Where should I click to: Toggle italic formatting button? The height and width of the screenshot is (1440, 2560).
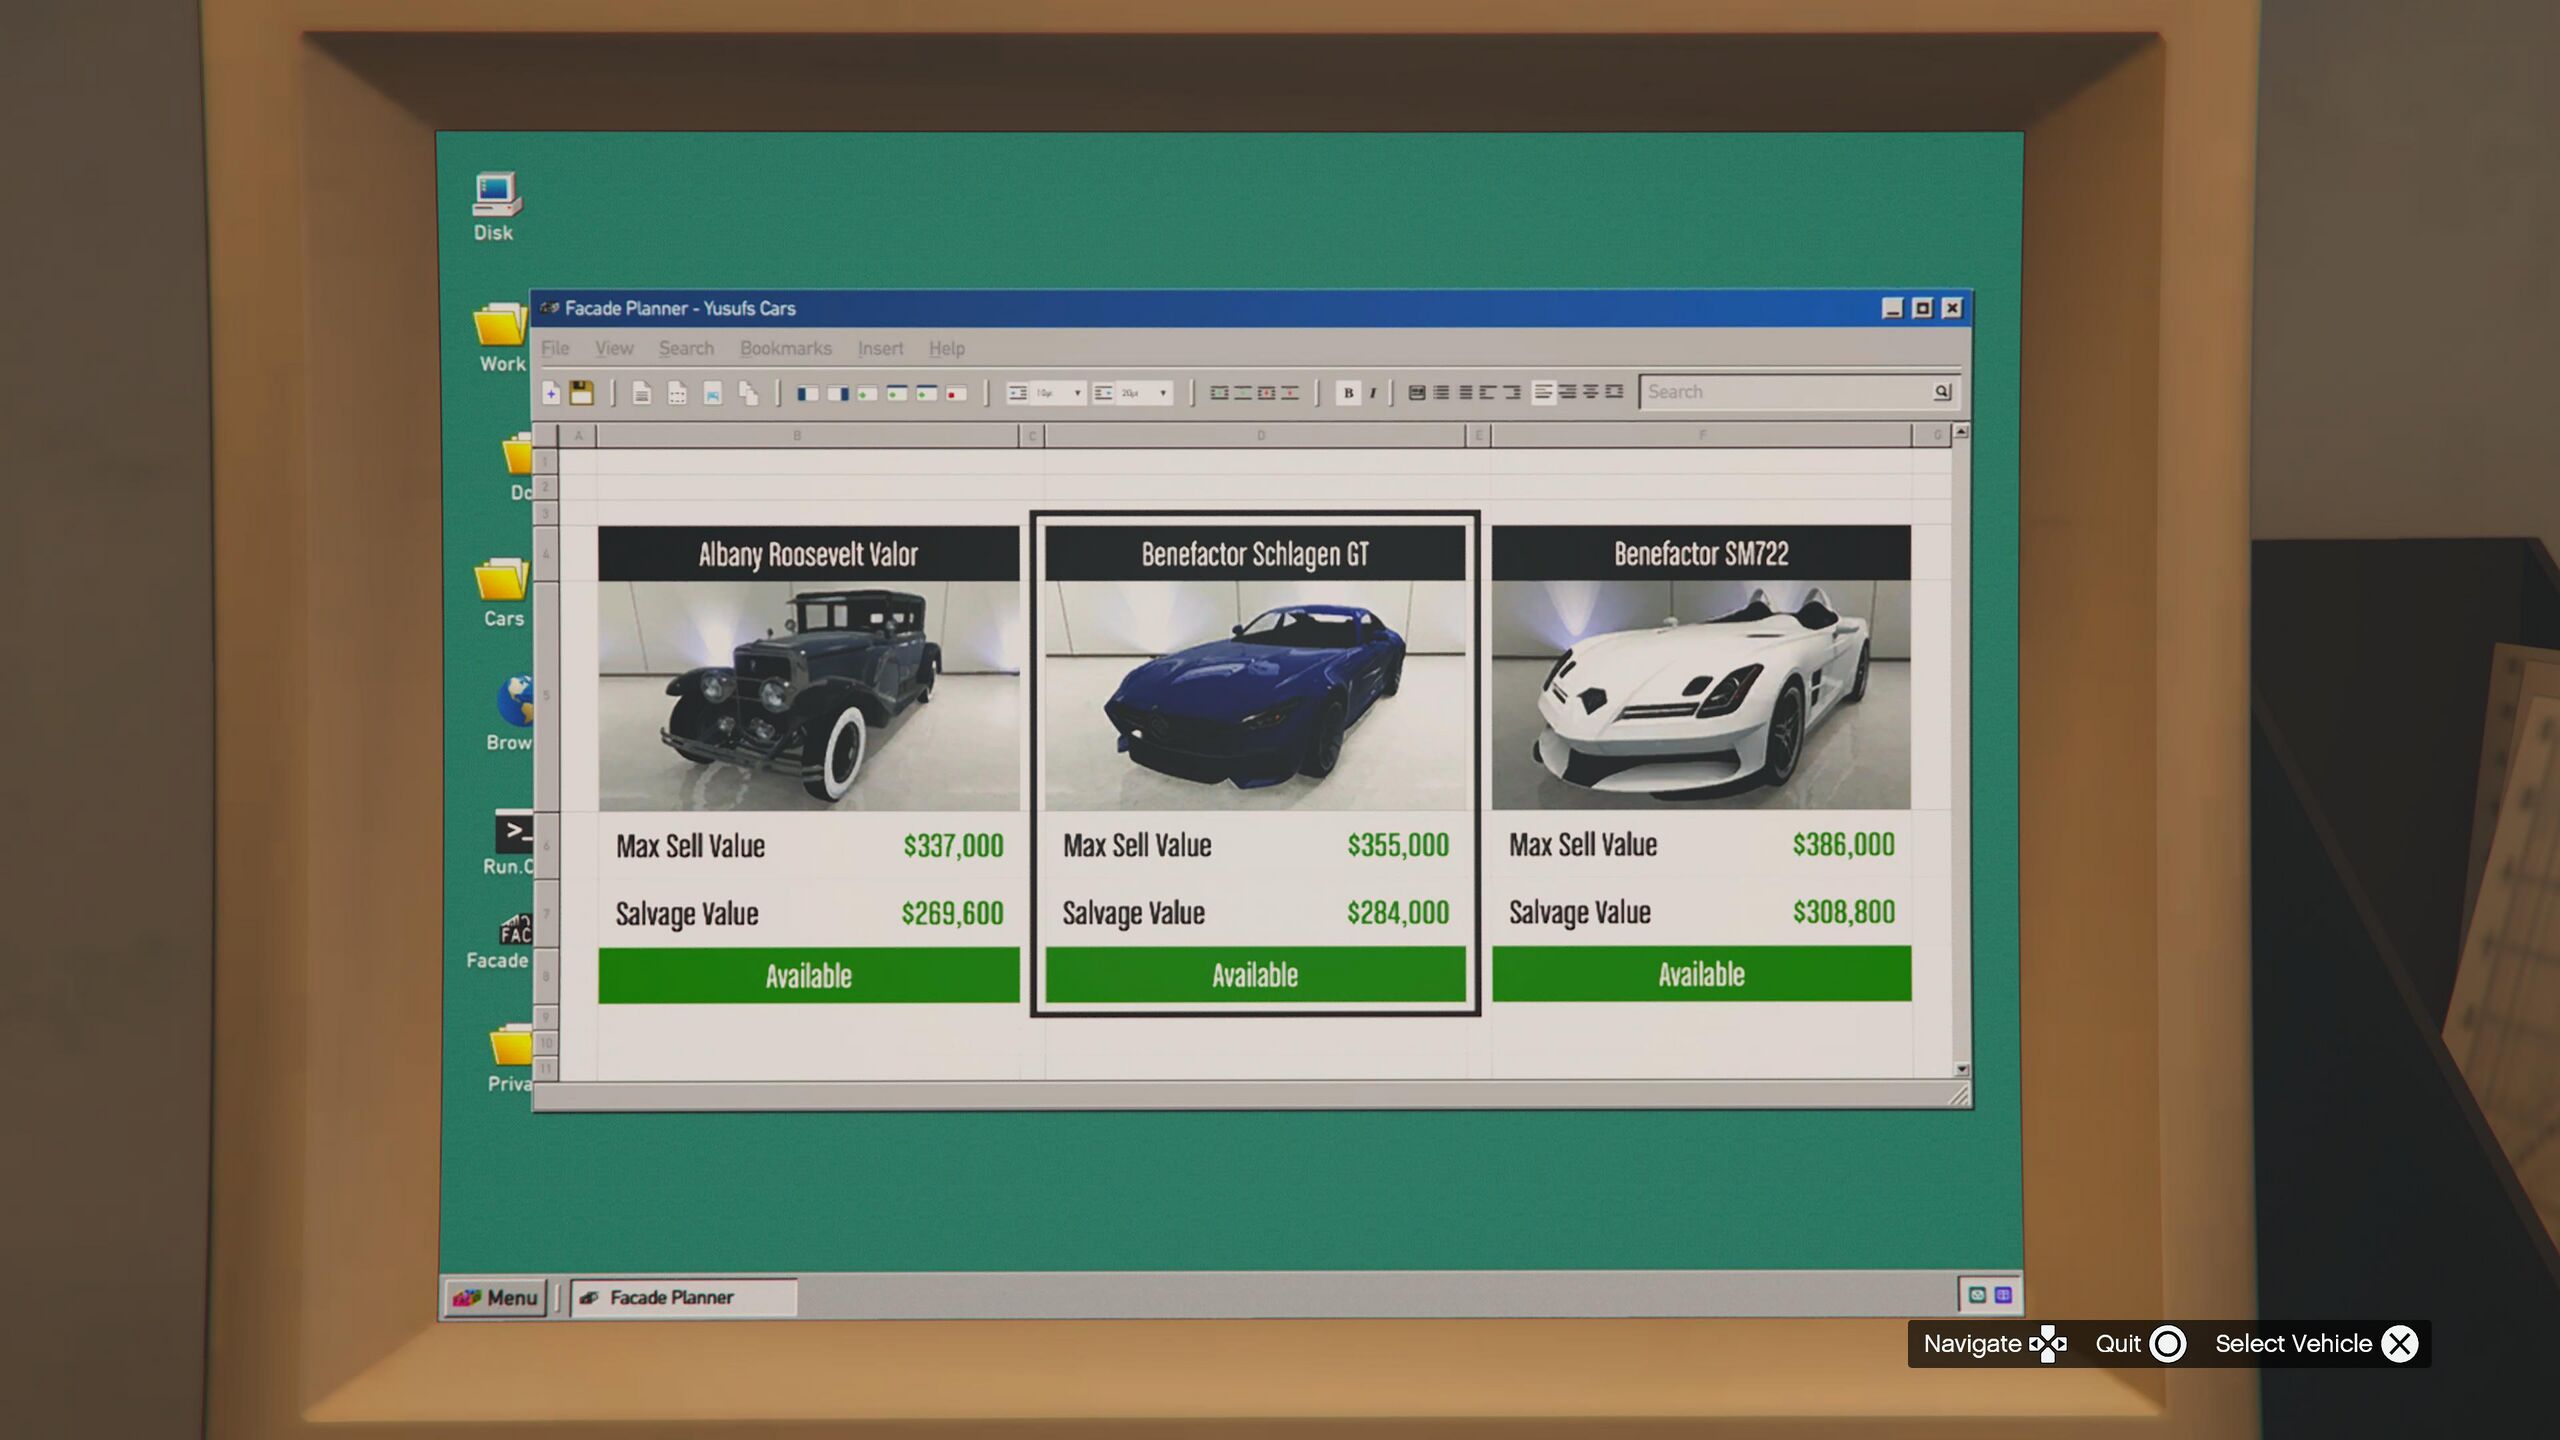(1373, 393)
